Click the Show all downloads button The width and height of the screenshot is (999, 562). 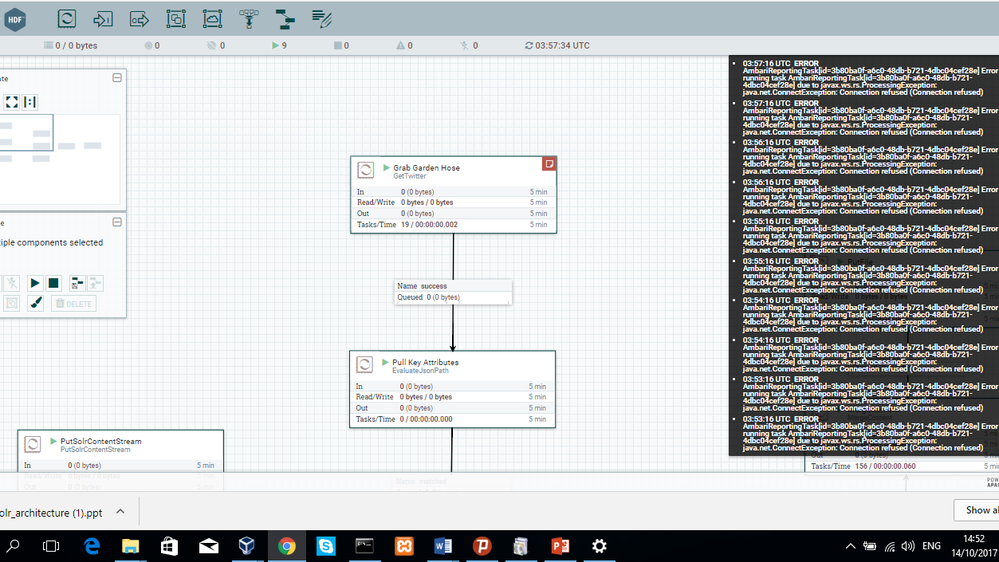click(x=979, y=511)
